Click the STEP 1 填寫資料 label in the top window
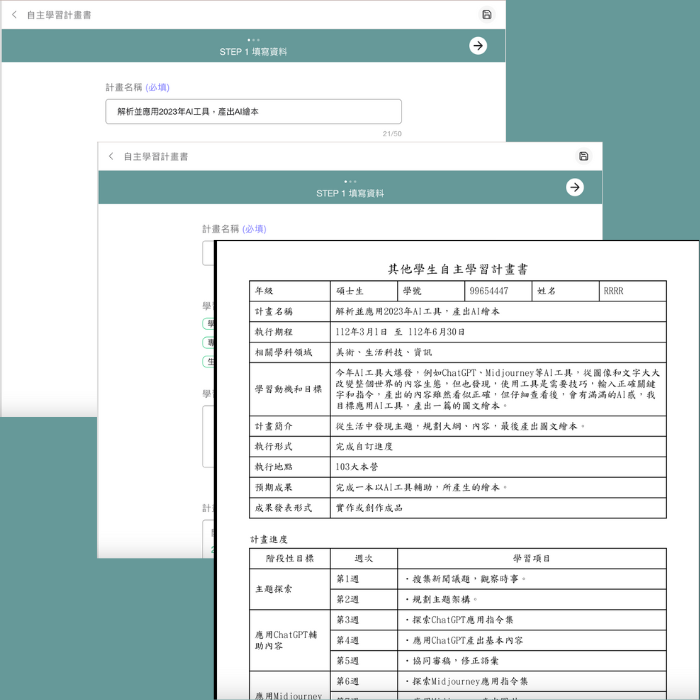700x700 pixels. [x=253, y=52]
